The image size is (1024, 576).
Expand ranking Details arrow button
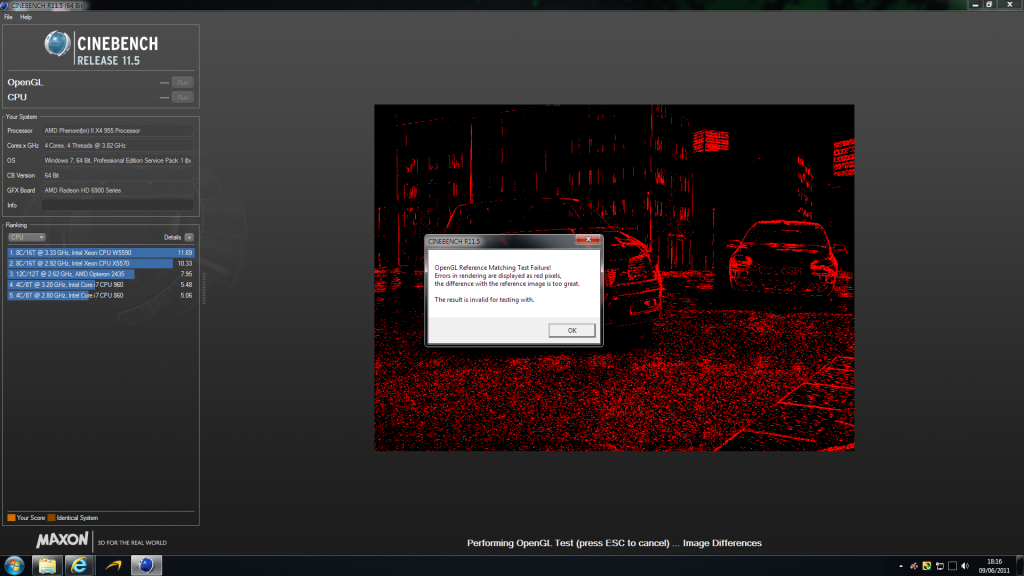point(189,237)
